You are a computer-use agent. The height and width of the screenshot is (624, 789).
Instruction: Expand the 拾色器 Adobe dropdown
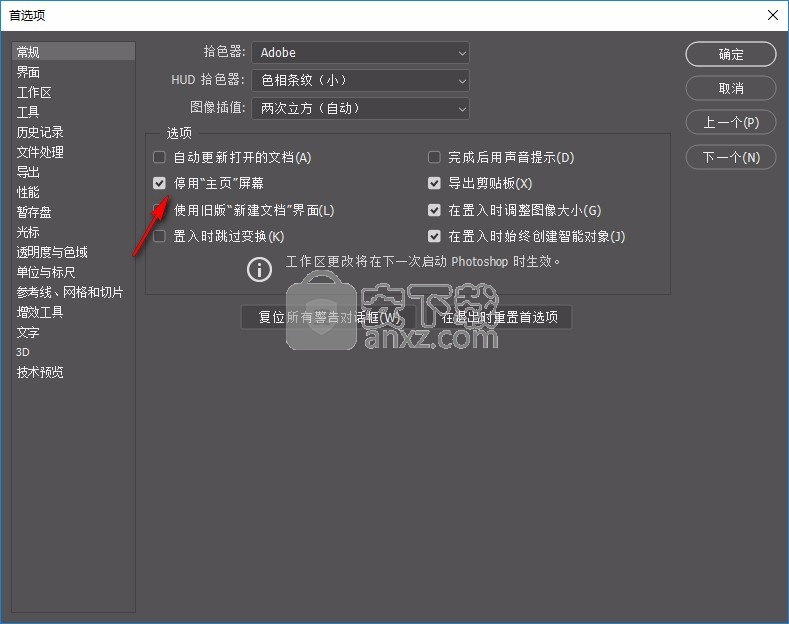[x=360, y=52]
